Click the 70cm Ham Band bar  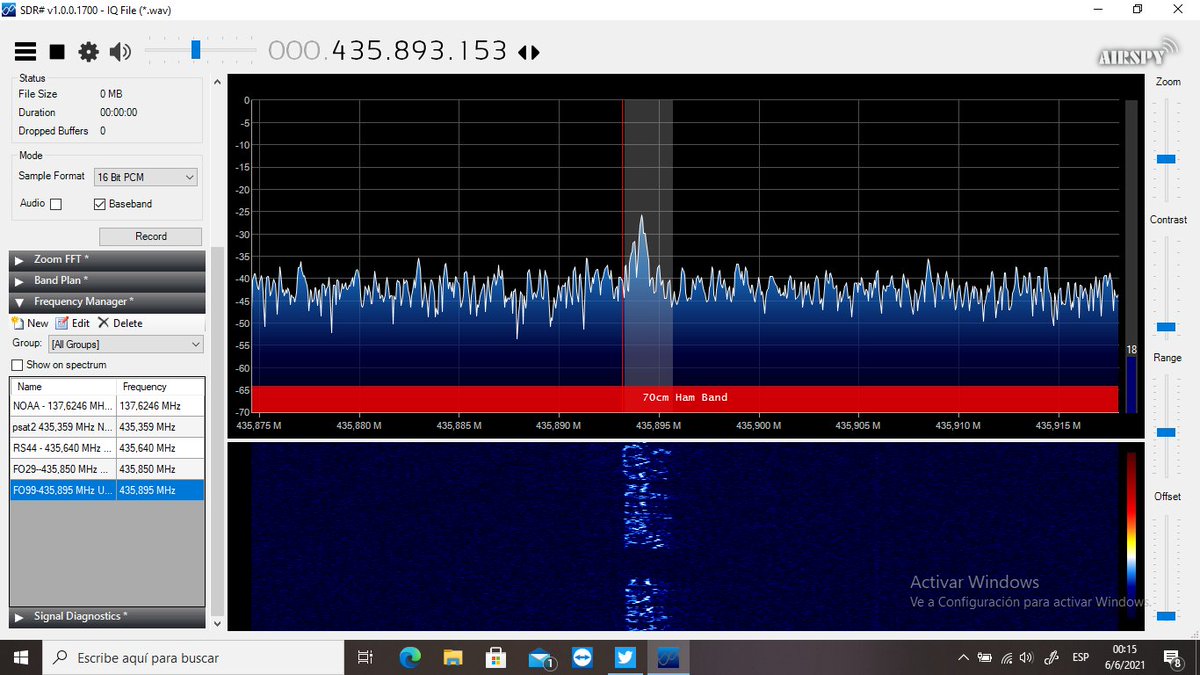pyautogui.click(x=684, y=398)
